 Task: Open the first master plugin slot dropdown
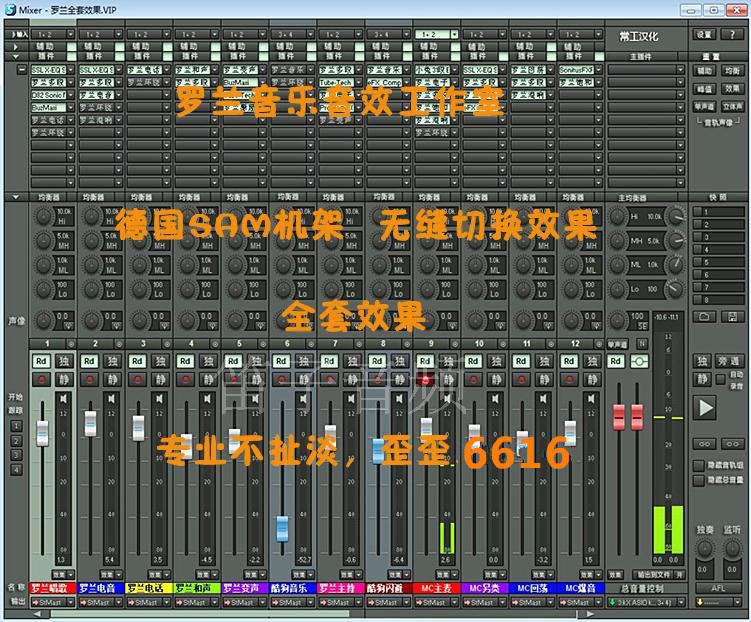(680, 70)
